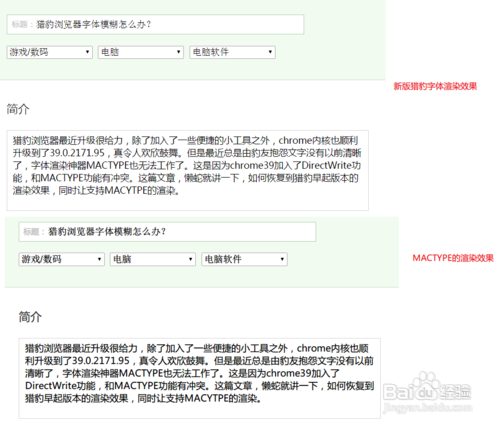500x425 pixels.
Task: Click the lower 简介 heading
Action: 30,317
